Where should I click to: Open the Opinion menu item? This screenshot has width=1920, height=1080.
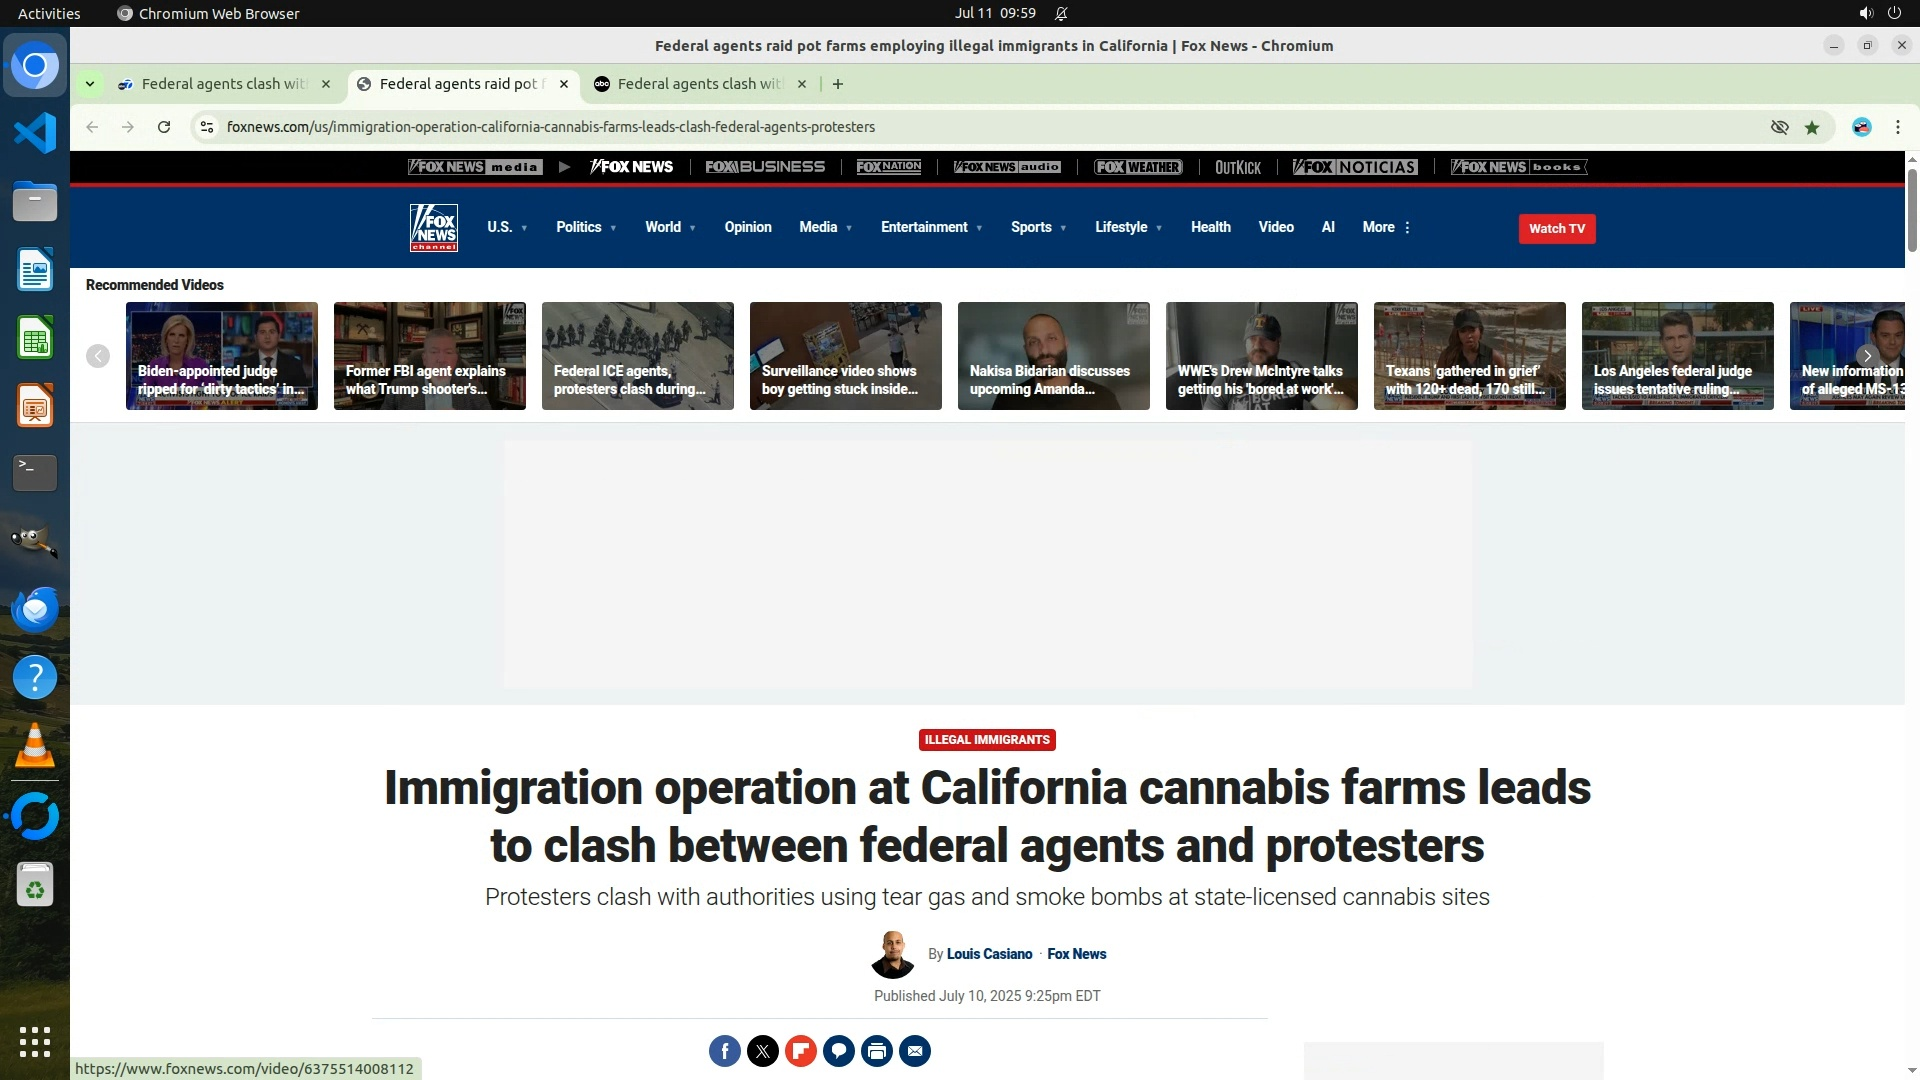click(x=748, y=227)
